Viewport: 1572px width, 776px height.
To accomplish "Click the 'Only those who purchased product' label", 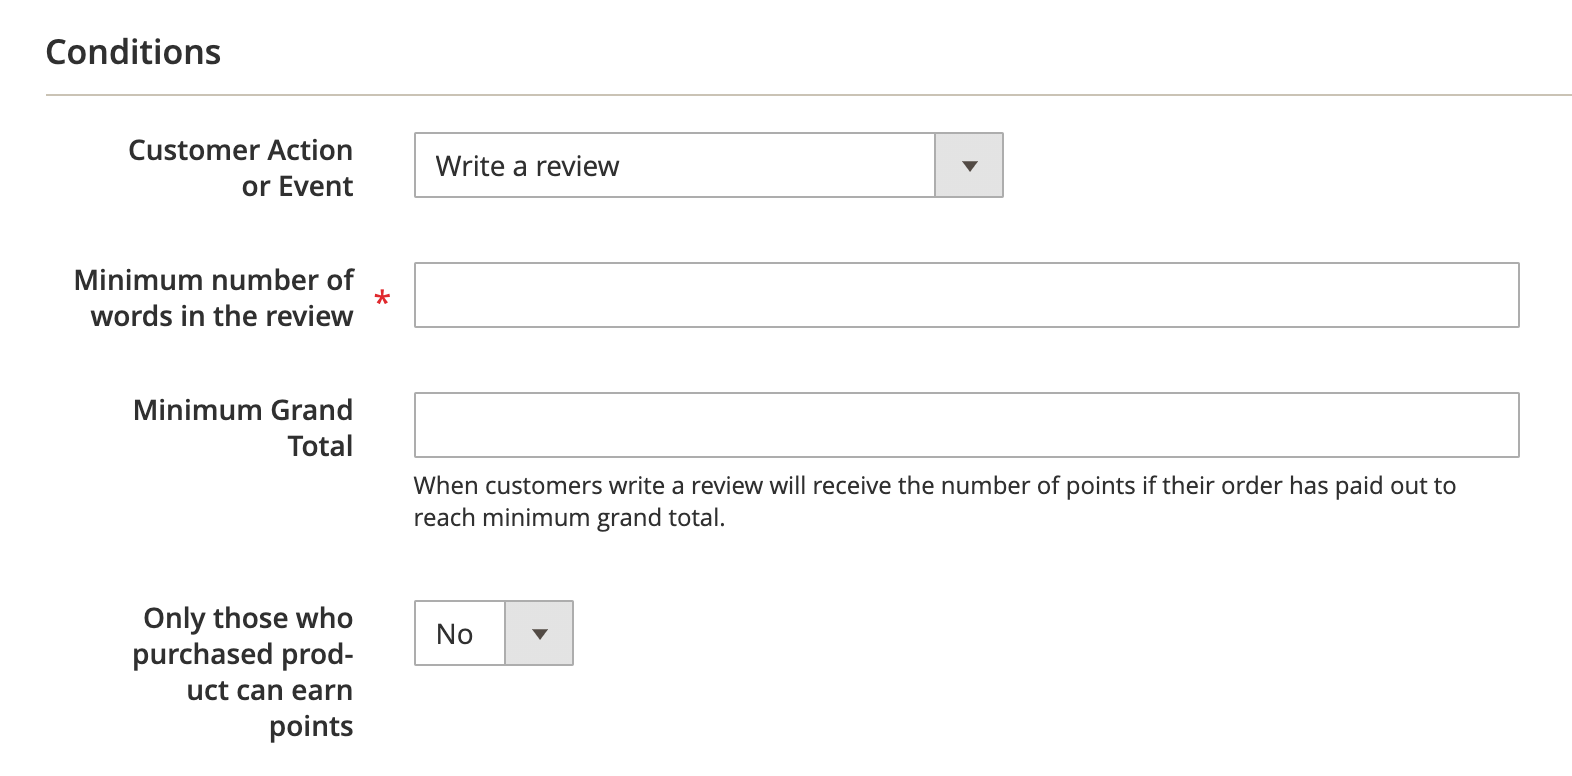I will click(x=243, y=654).
